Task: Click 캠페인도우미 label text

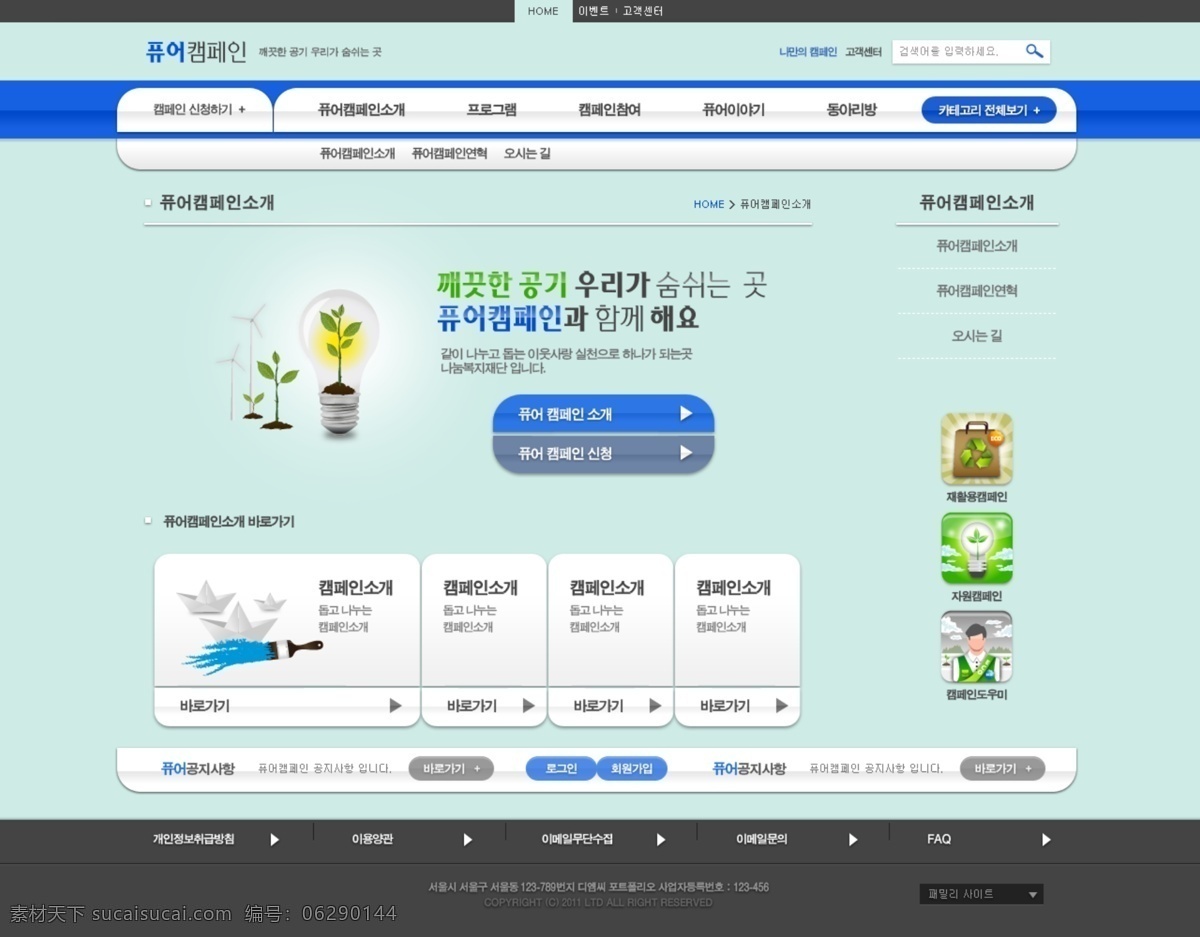Action: point(976,695)
